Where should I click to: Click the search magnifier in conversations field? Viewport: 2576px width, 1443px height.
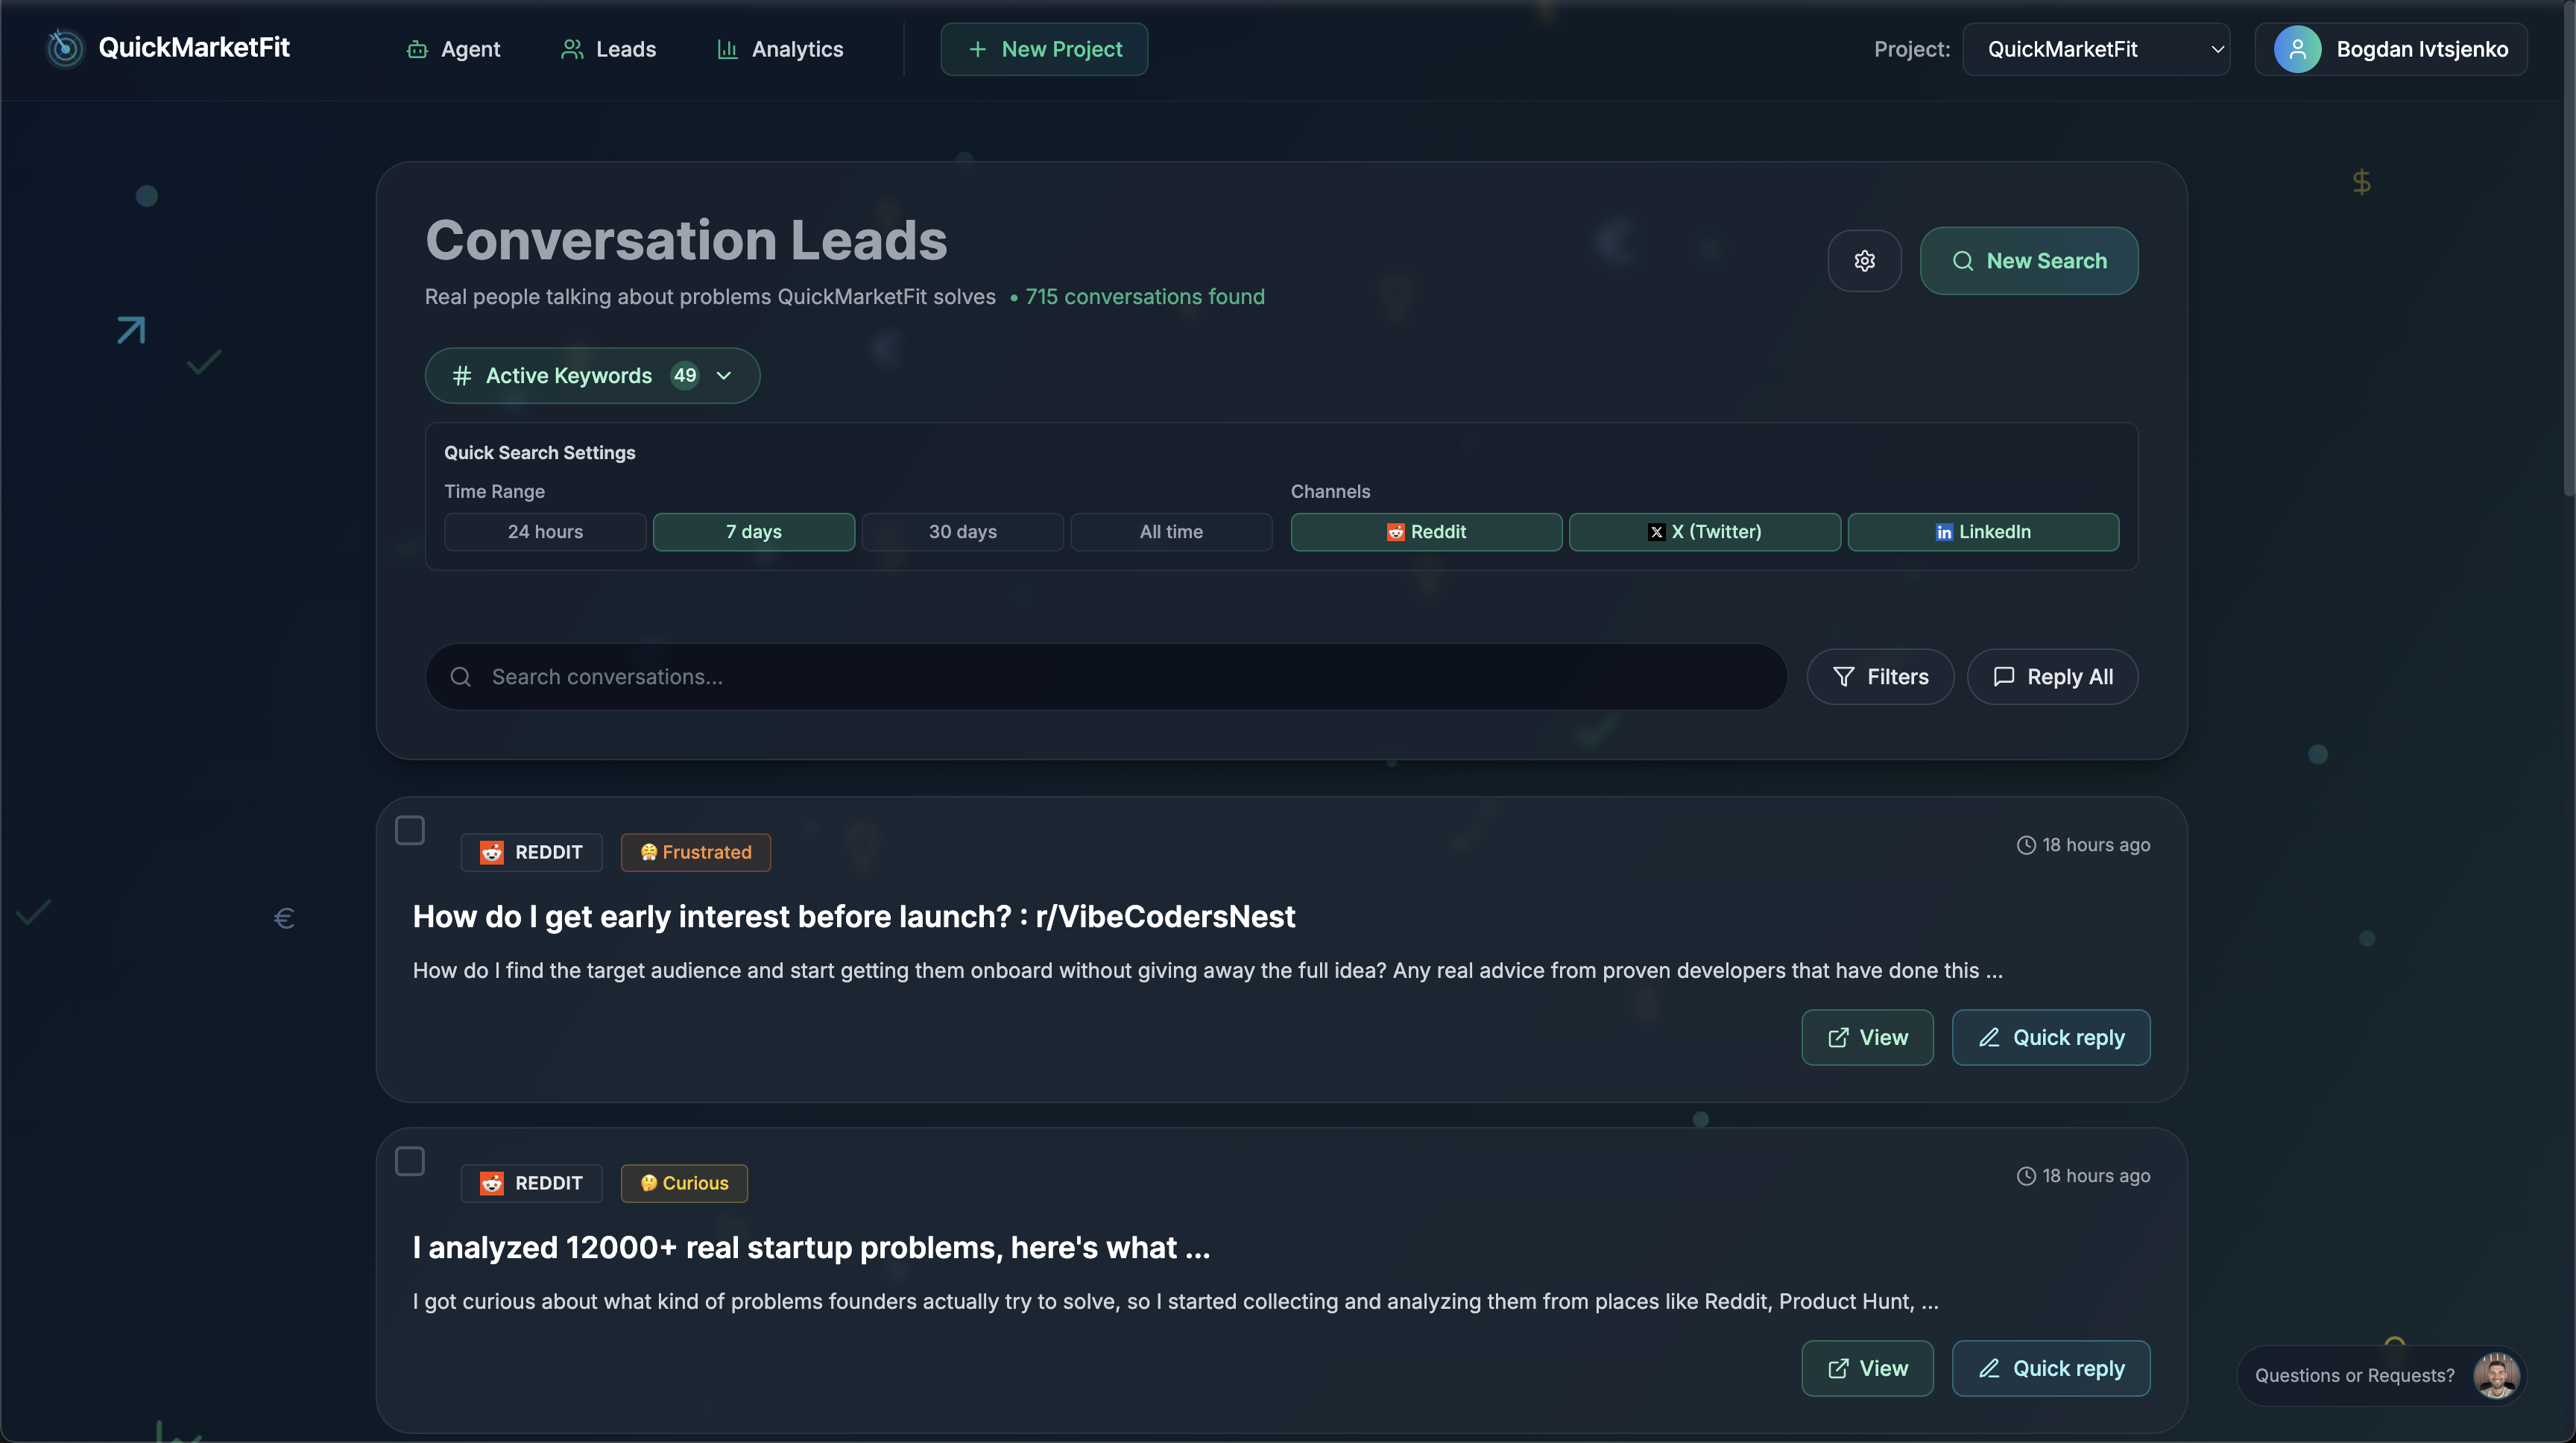coord(461,677)
